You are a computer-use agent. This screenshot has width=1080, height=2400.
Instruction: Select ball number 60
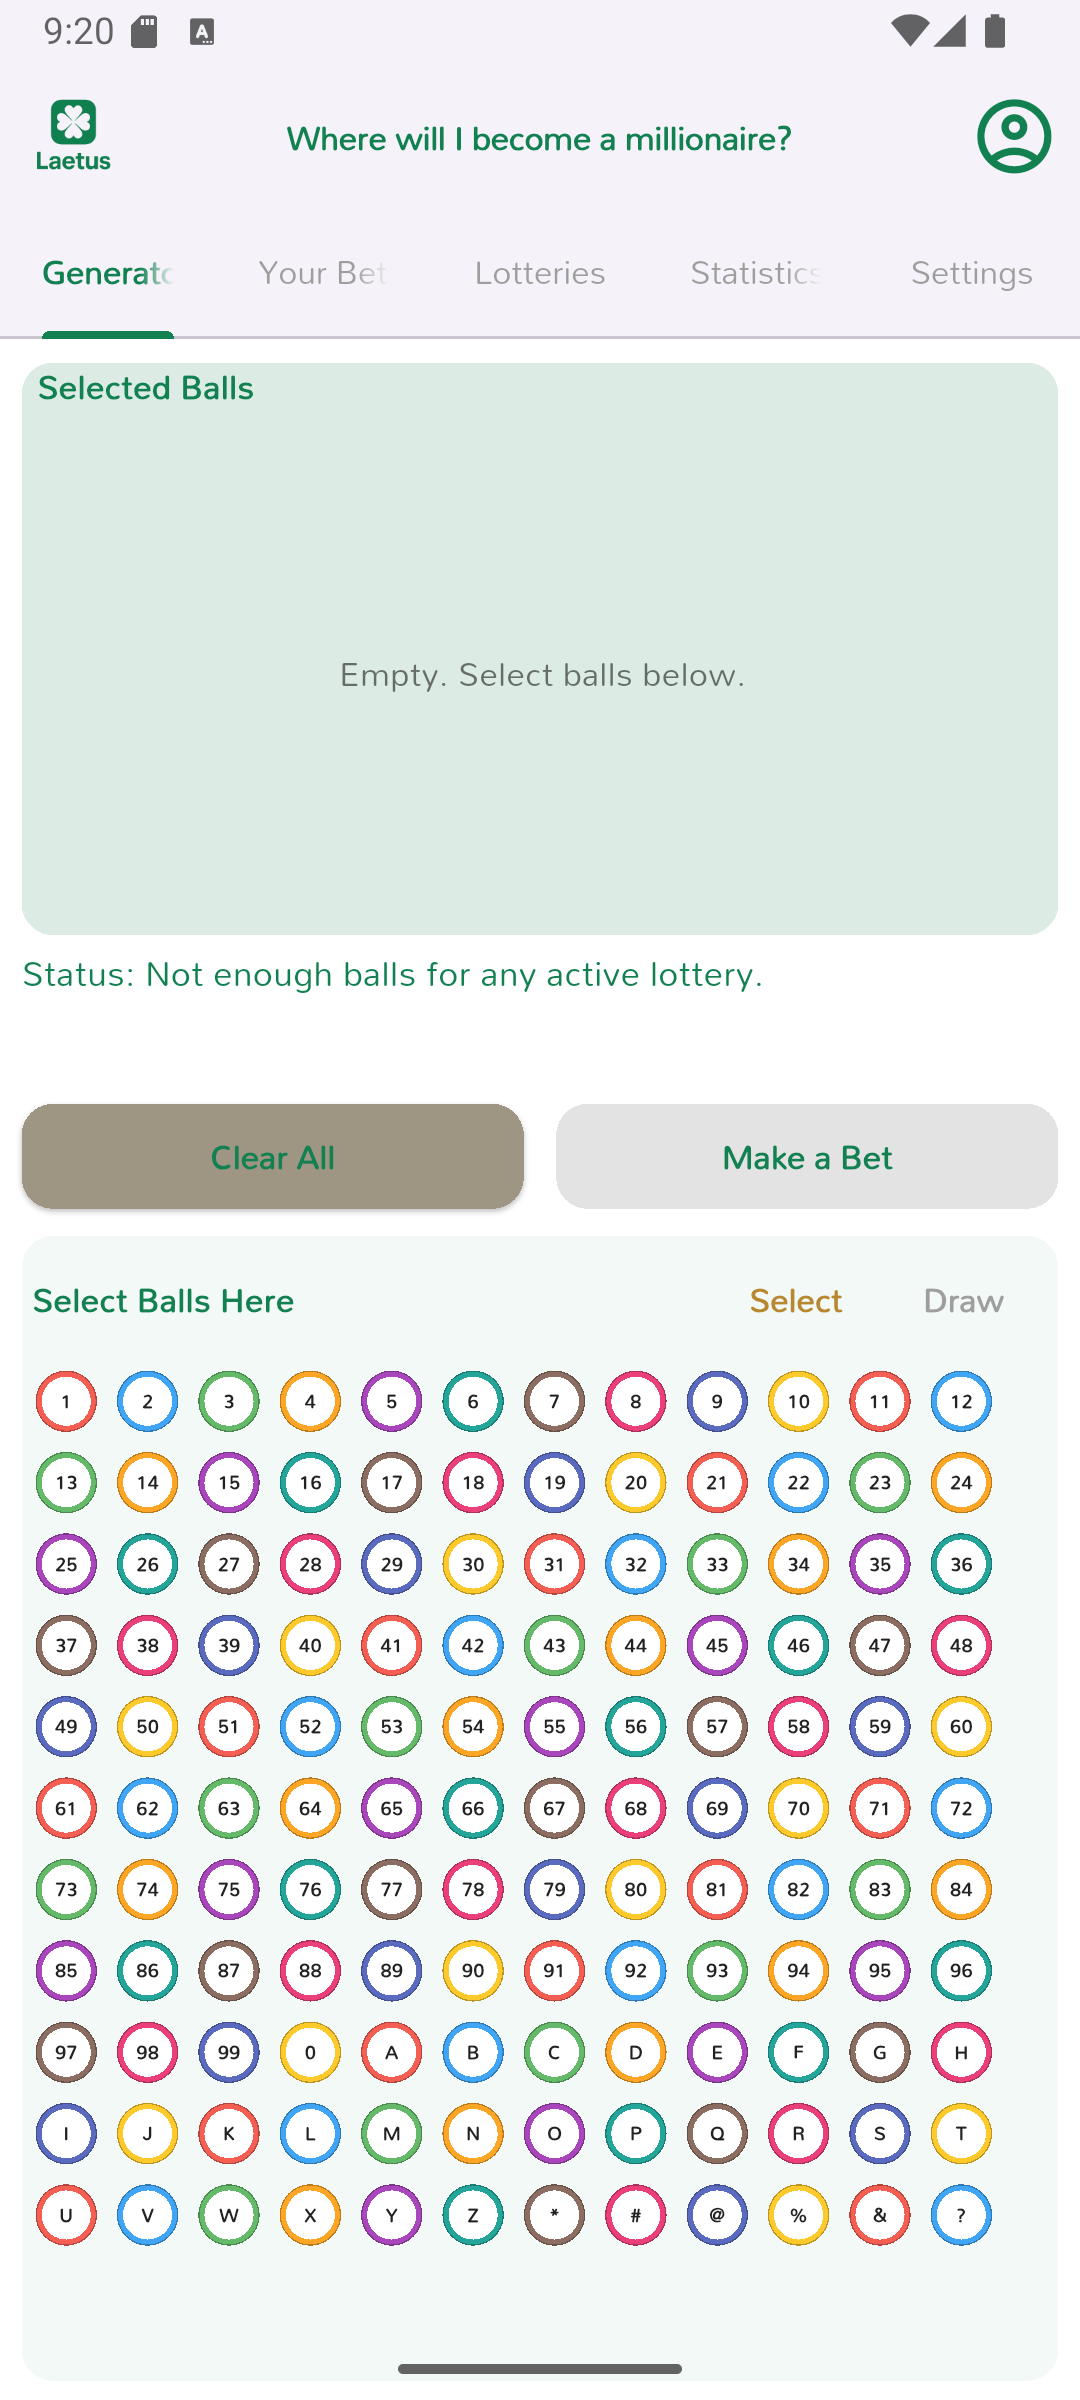pyautogui.click(x=961, y=1727)
